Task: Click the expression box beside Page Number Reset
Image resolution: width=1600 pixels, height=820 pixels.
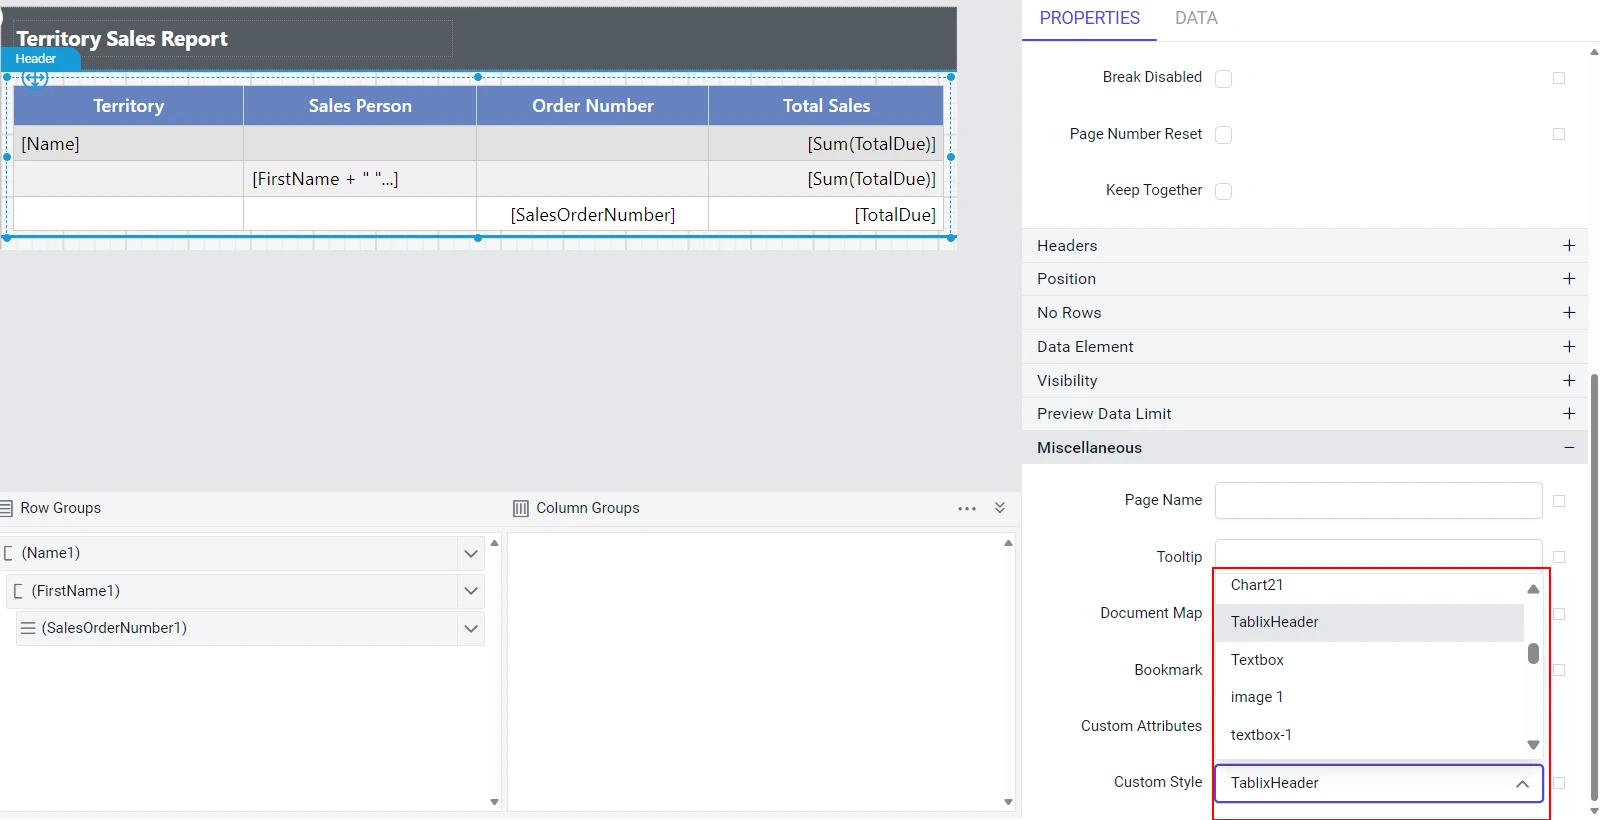Action: (x=1559, y=134)
